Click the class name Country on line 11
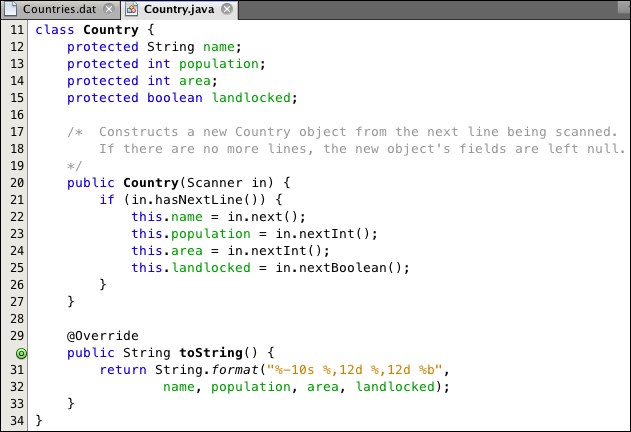The height and width of the screenshot is (432, 631). pyautogui.click(x=111, y=30)
